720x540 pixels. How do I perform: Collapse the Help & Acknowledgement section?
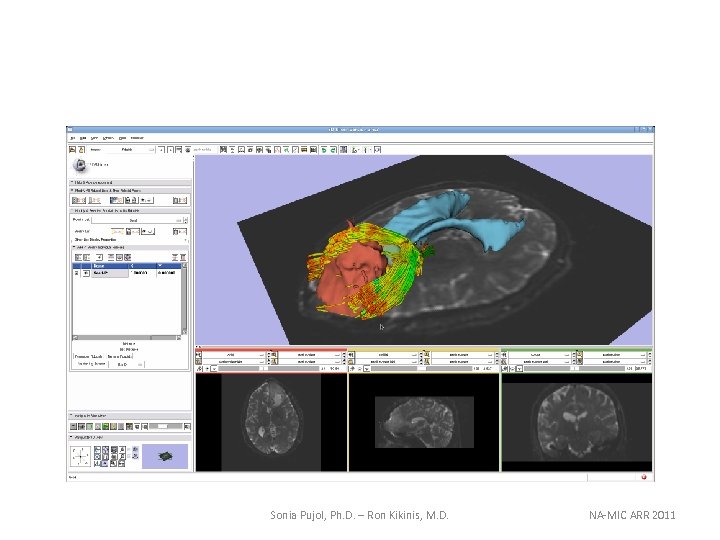point(130,182)
